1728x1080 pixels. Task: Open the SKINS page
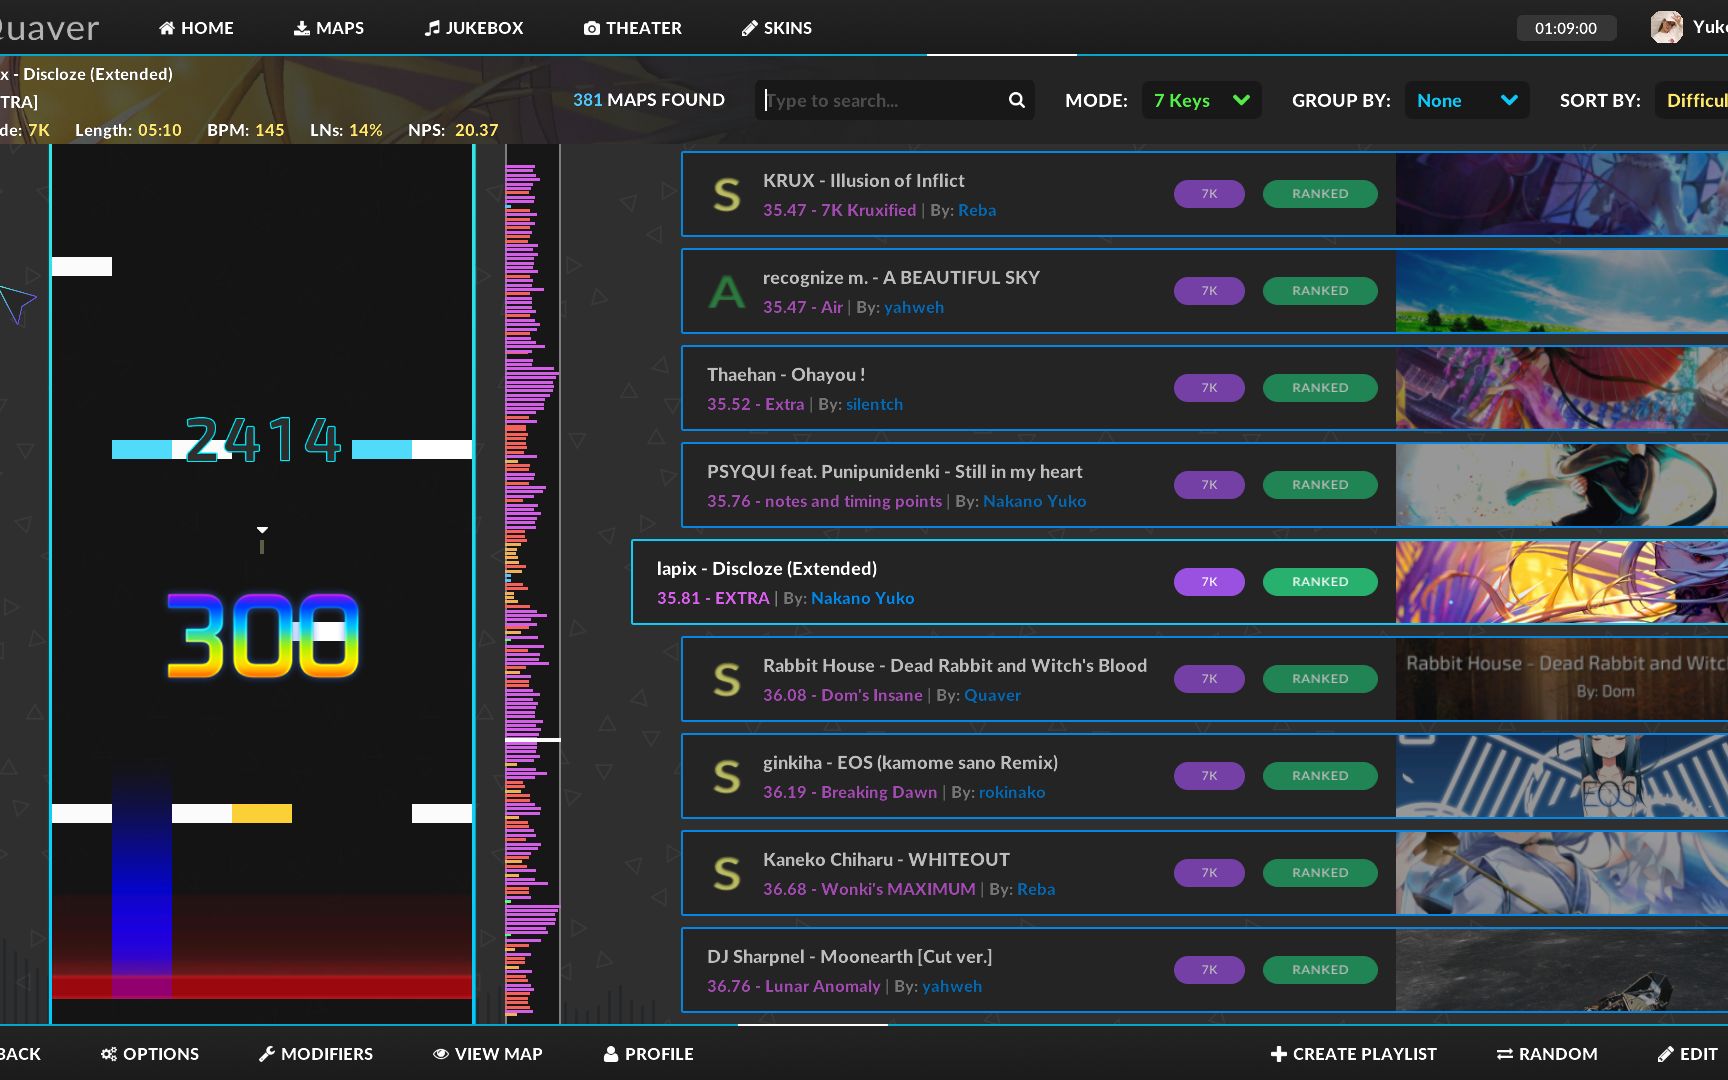click(x=777, y=28)
